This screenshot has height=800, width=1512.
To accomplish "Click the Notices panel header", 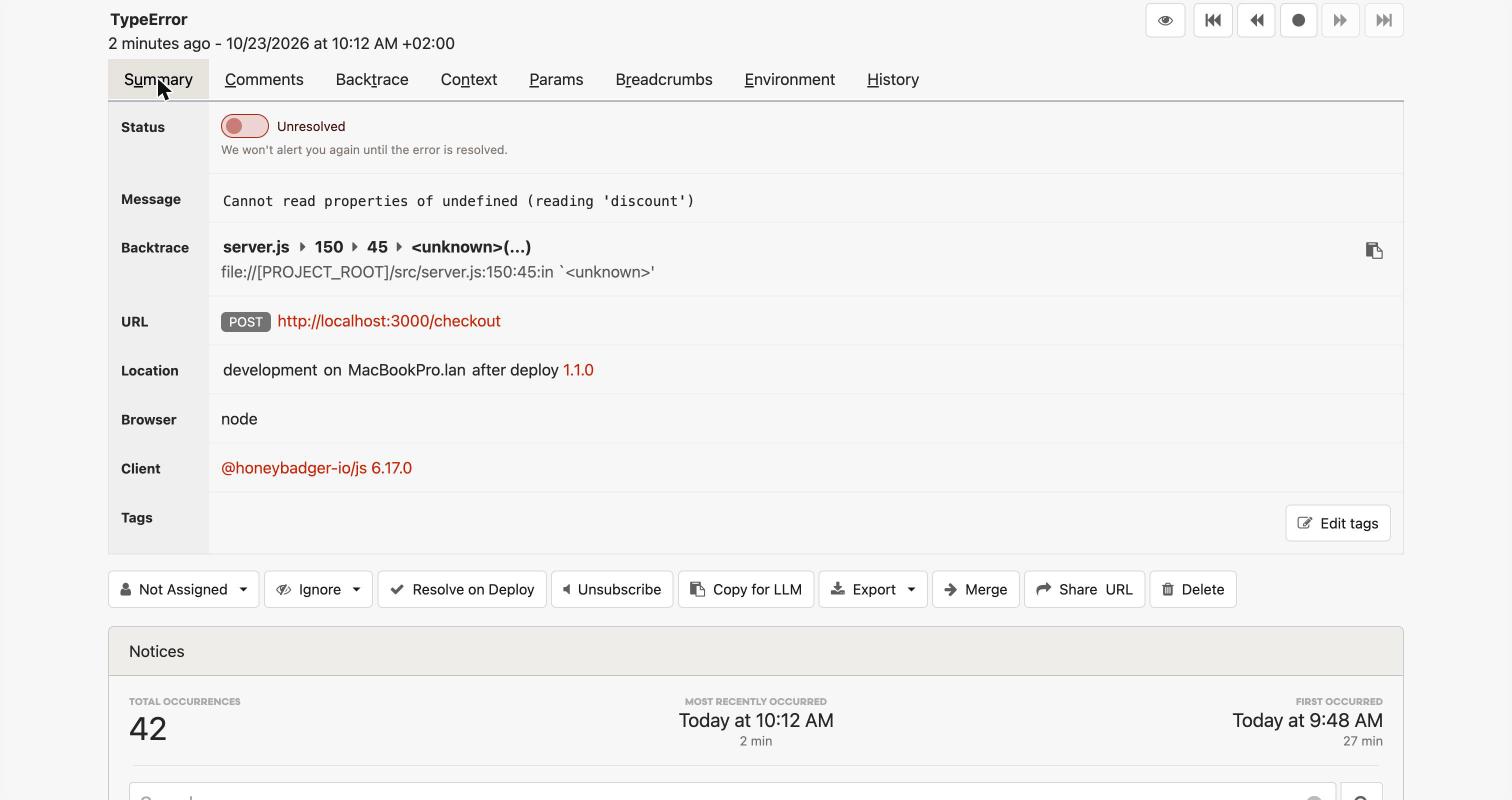I will [756, 651].
